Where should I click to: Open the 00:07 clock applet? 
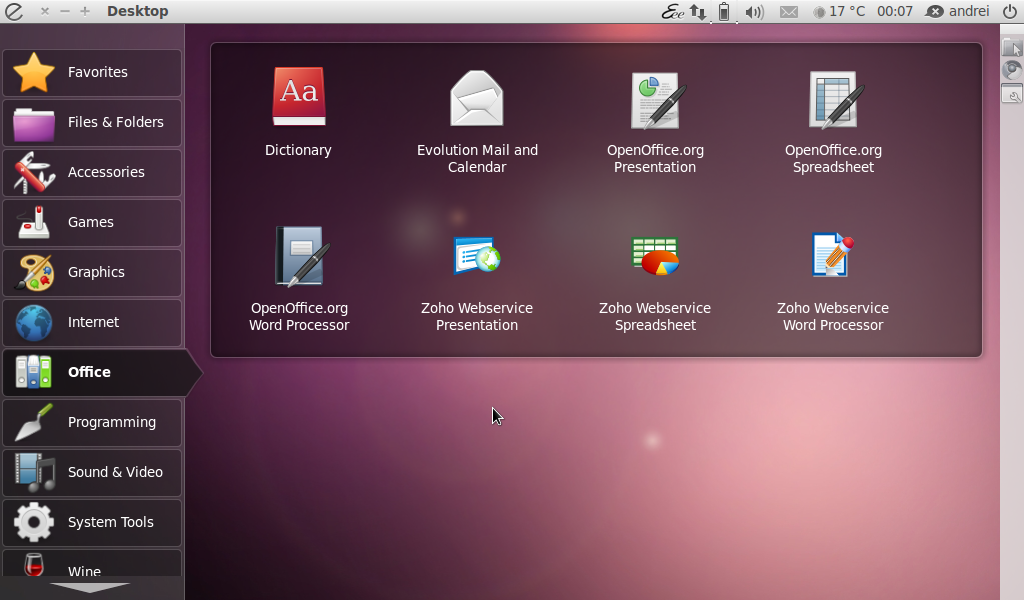(895, 11)
